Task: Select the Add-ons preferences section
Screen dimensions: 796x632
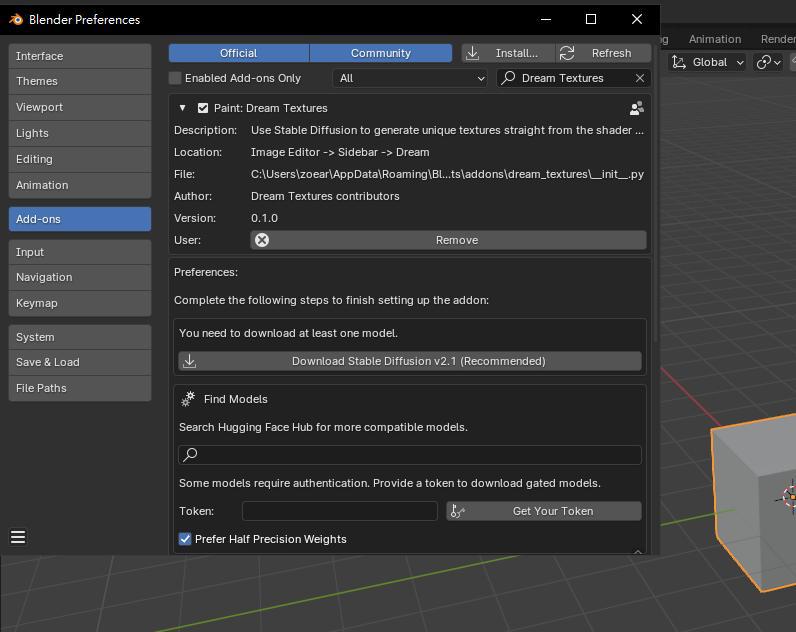Action: point(80,219)
